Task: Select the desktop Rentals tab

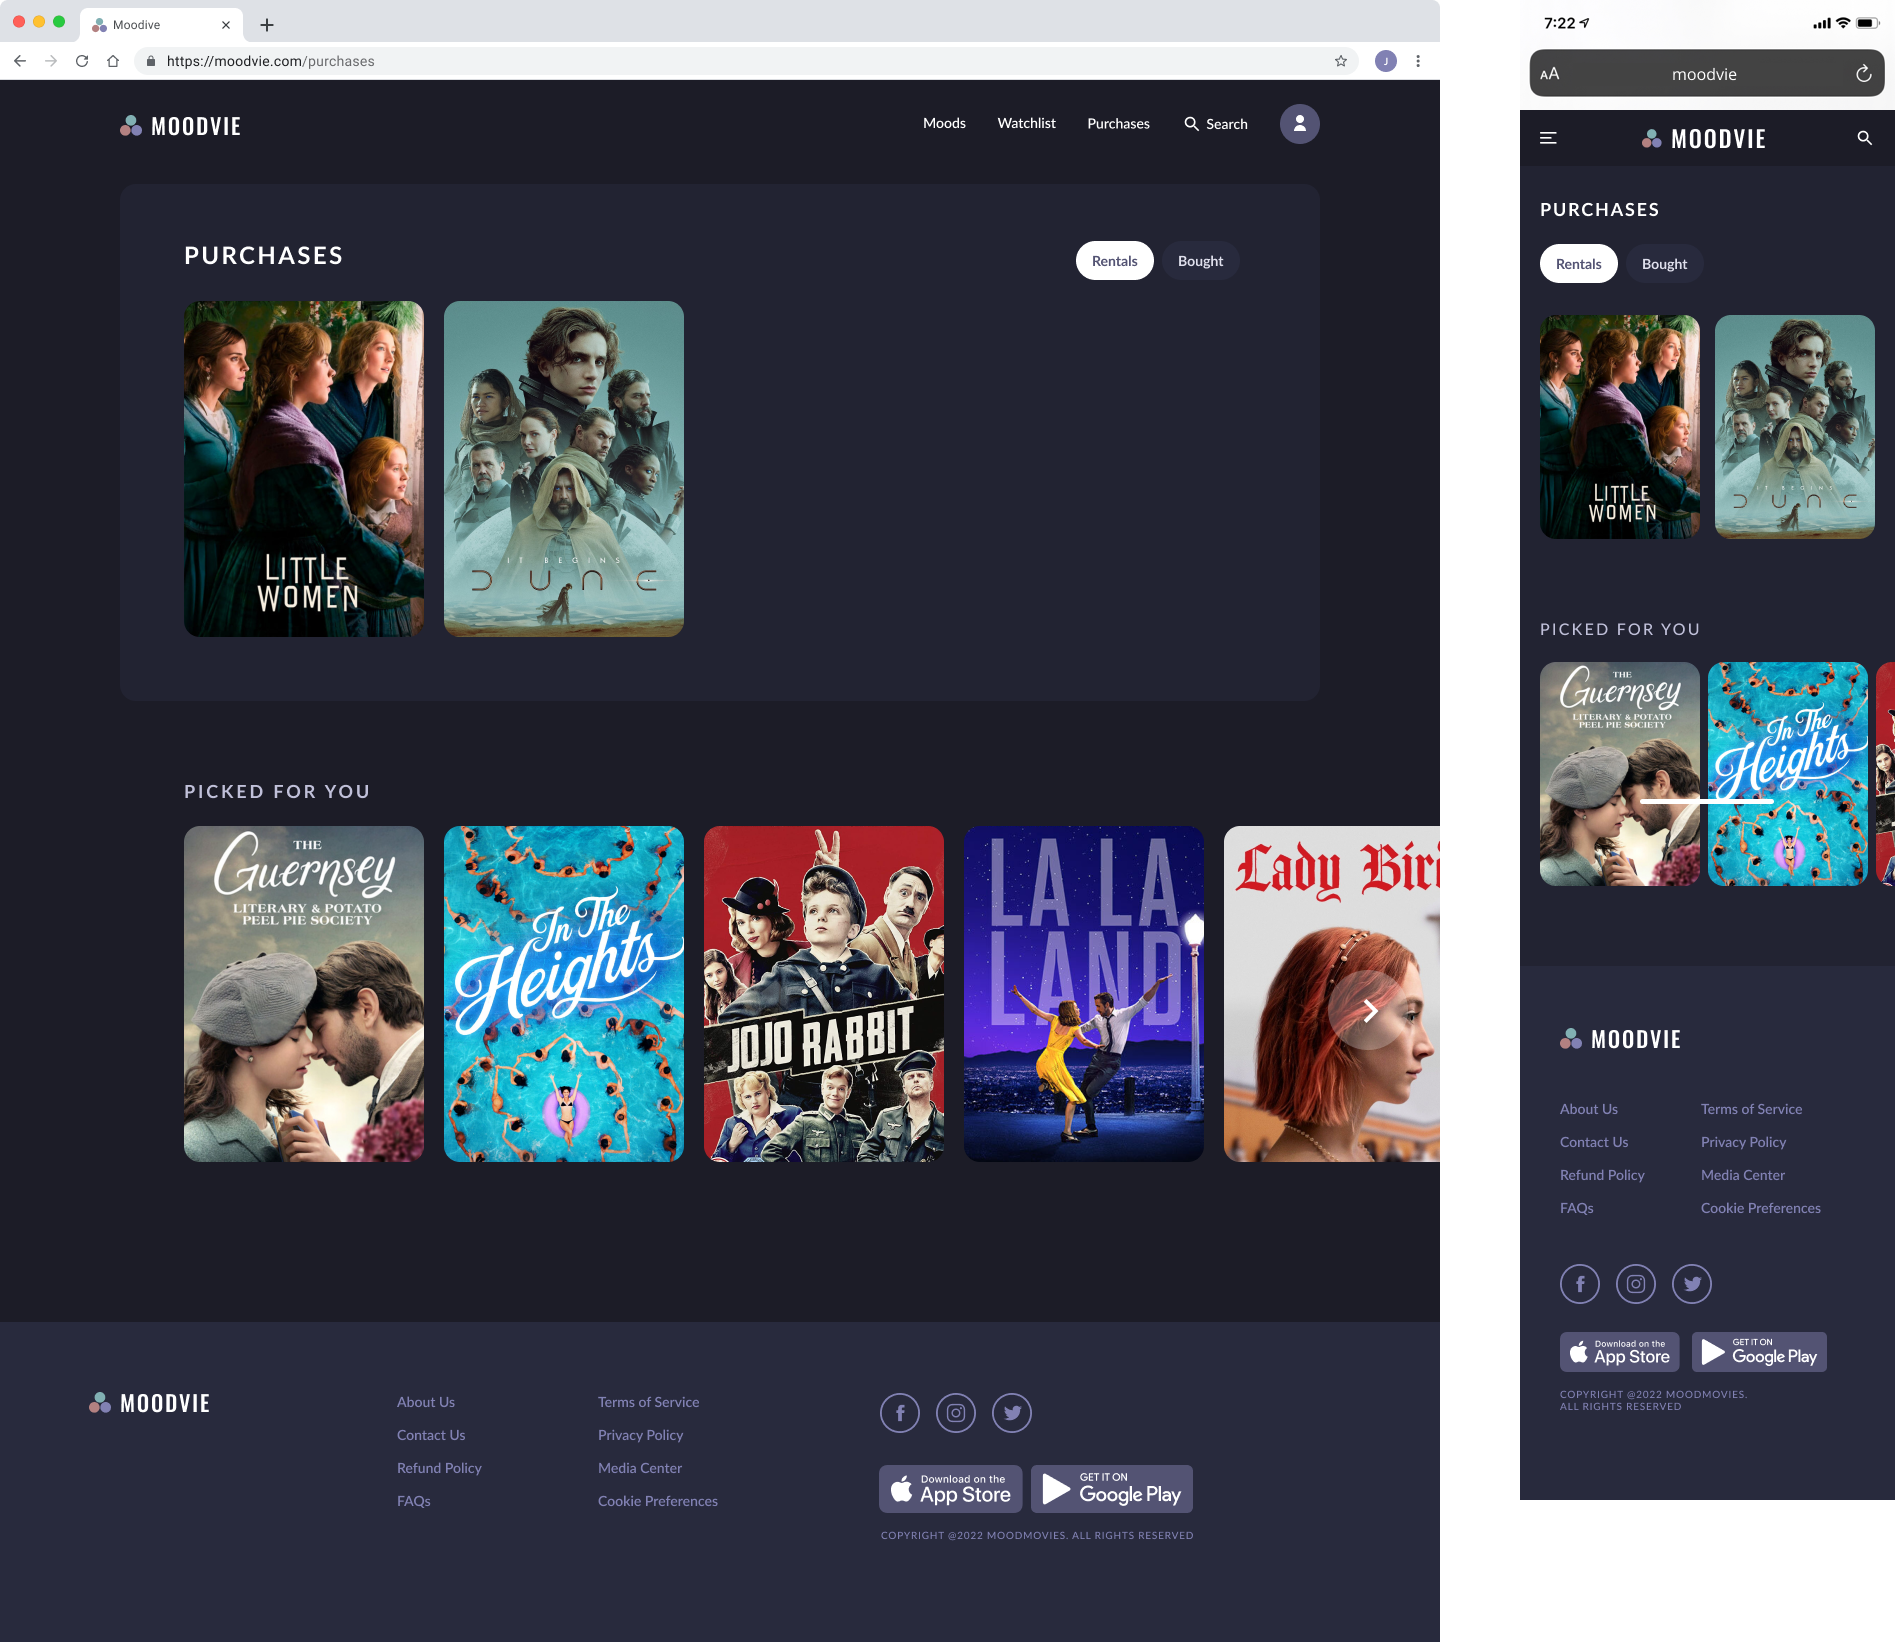Action: pos(1115,261)
